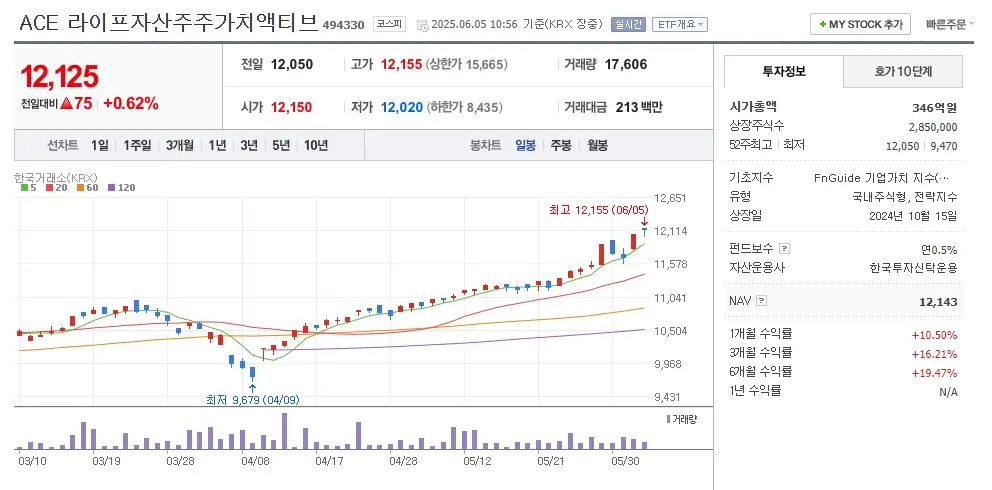The height and width of the screenshot is (490, 992).
Task: Click the red up-arrow price change icon
Action: tap(66, 103)
